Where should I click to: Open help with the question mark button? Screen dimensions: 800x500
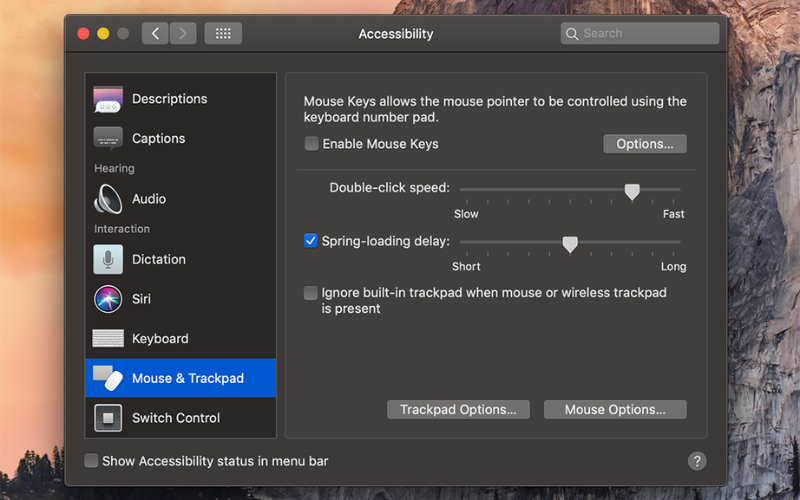coord(697,461)
